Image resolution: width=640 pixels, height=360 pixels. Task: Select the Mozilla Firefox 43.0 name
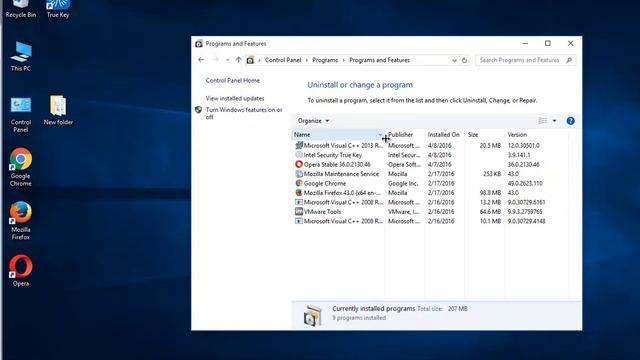pyautogui.click(x=342, y=193)
